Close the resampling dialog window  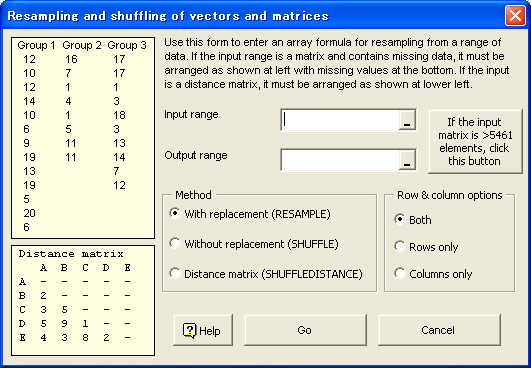click(x=515, y=16)
